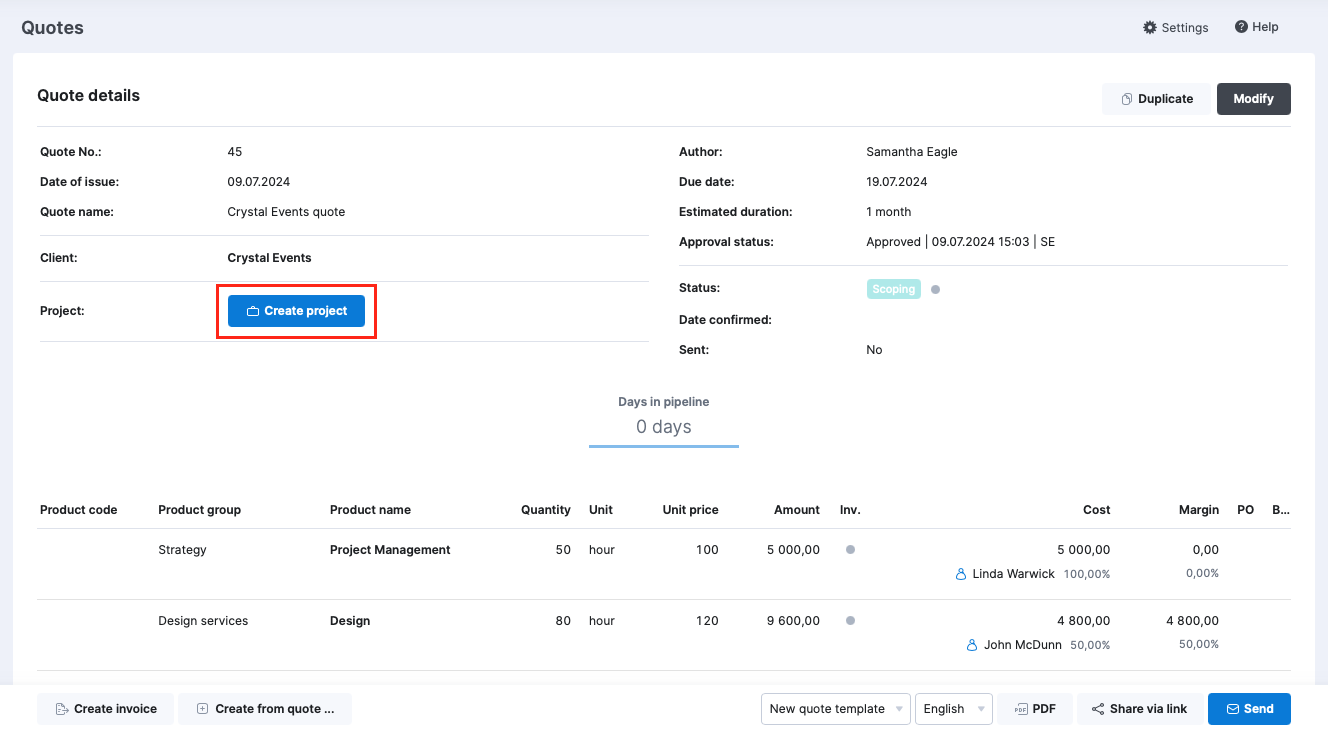Click the Margin column header

click(x=1199, y=510)
